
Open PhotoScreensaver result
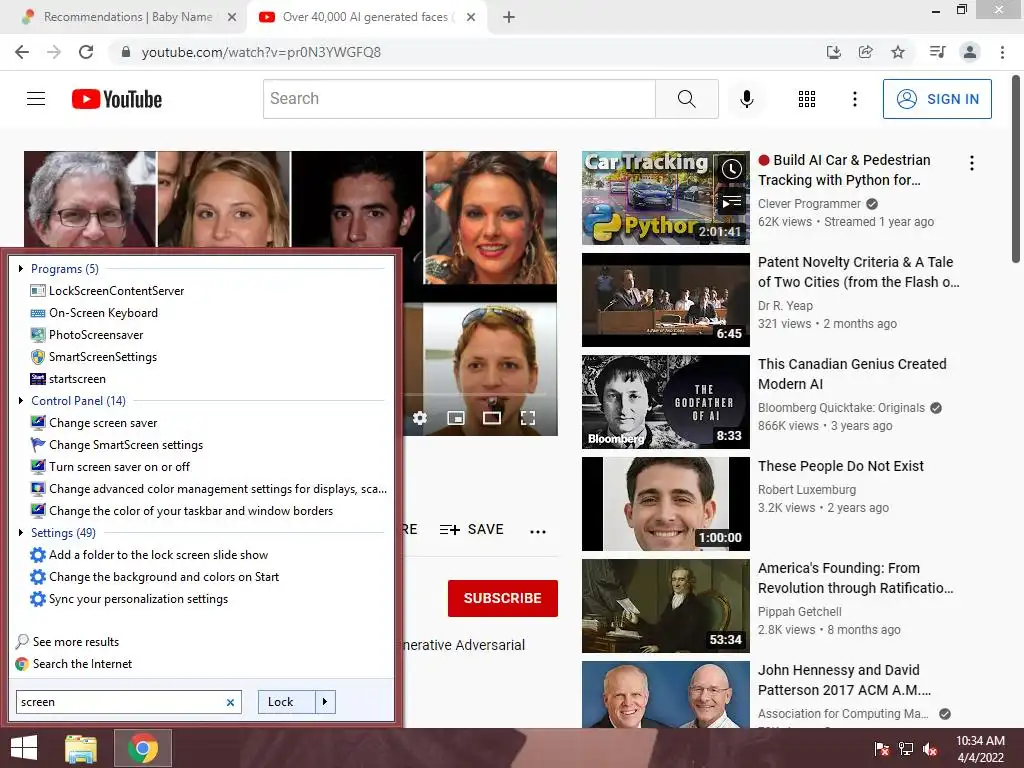pos(96,334)
